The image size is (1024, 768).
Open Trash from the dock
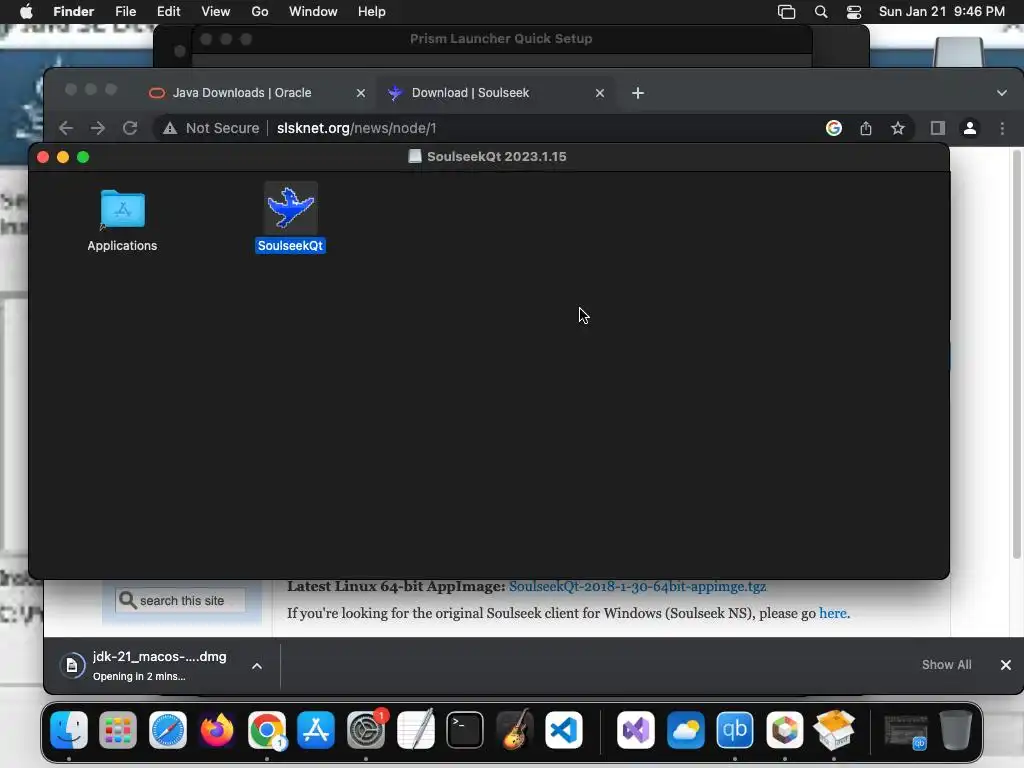click(955, 730)
